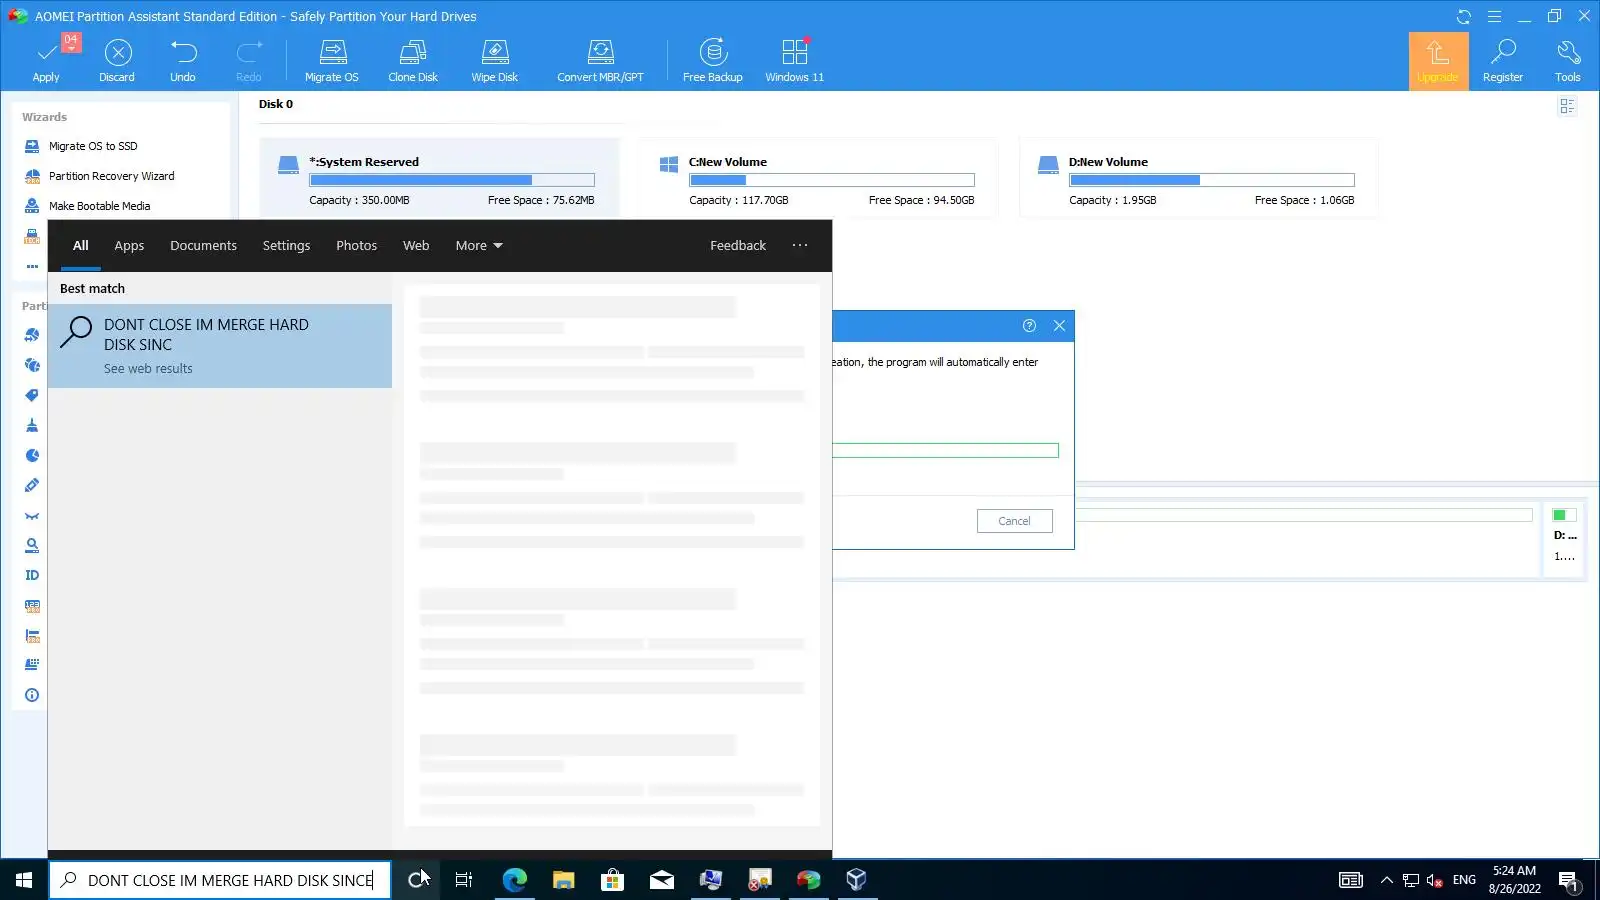The width and height of the screenshot is (1600, 900).
Task: Open Microsoft Store from the taskbar
Action: pos(612,880)
